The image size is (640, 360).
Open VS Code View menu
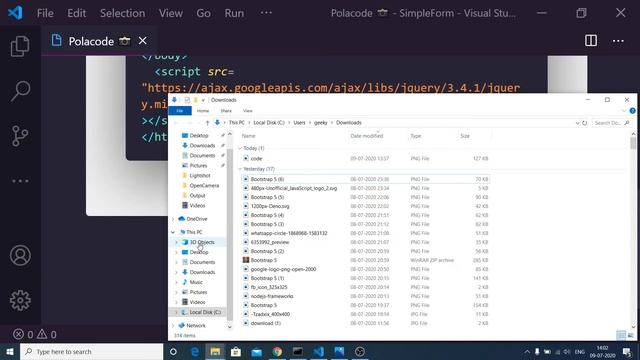click(171, 13)
